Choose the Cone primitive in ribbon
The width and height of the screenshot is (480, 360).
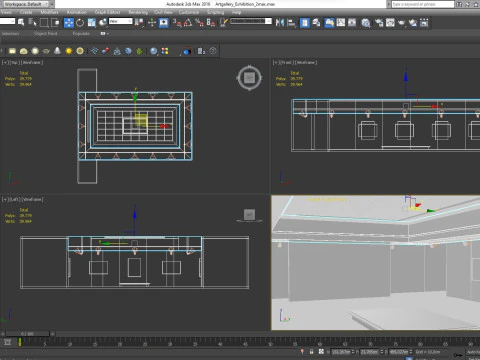[57, 51]
